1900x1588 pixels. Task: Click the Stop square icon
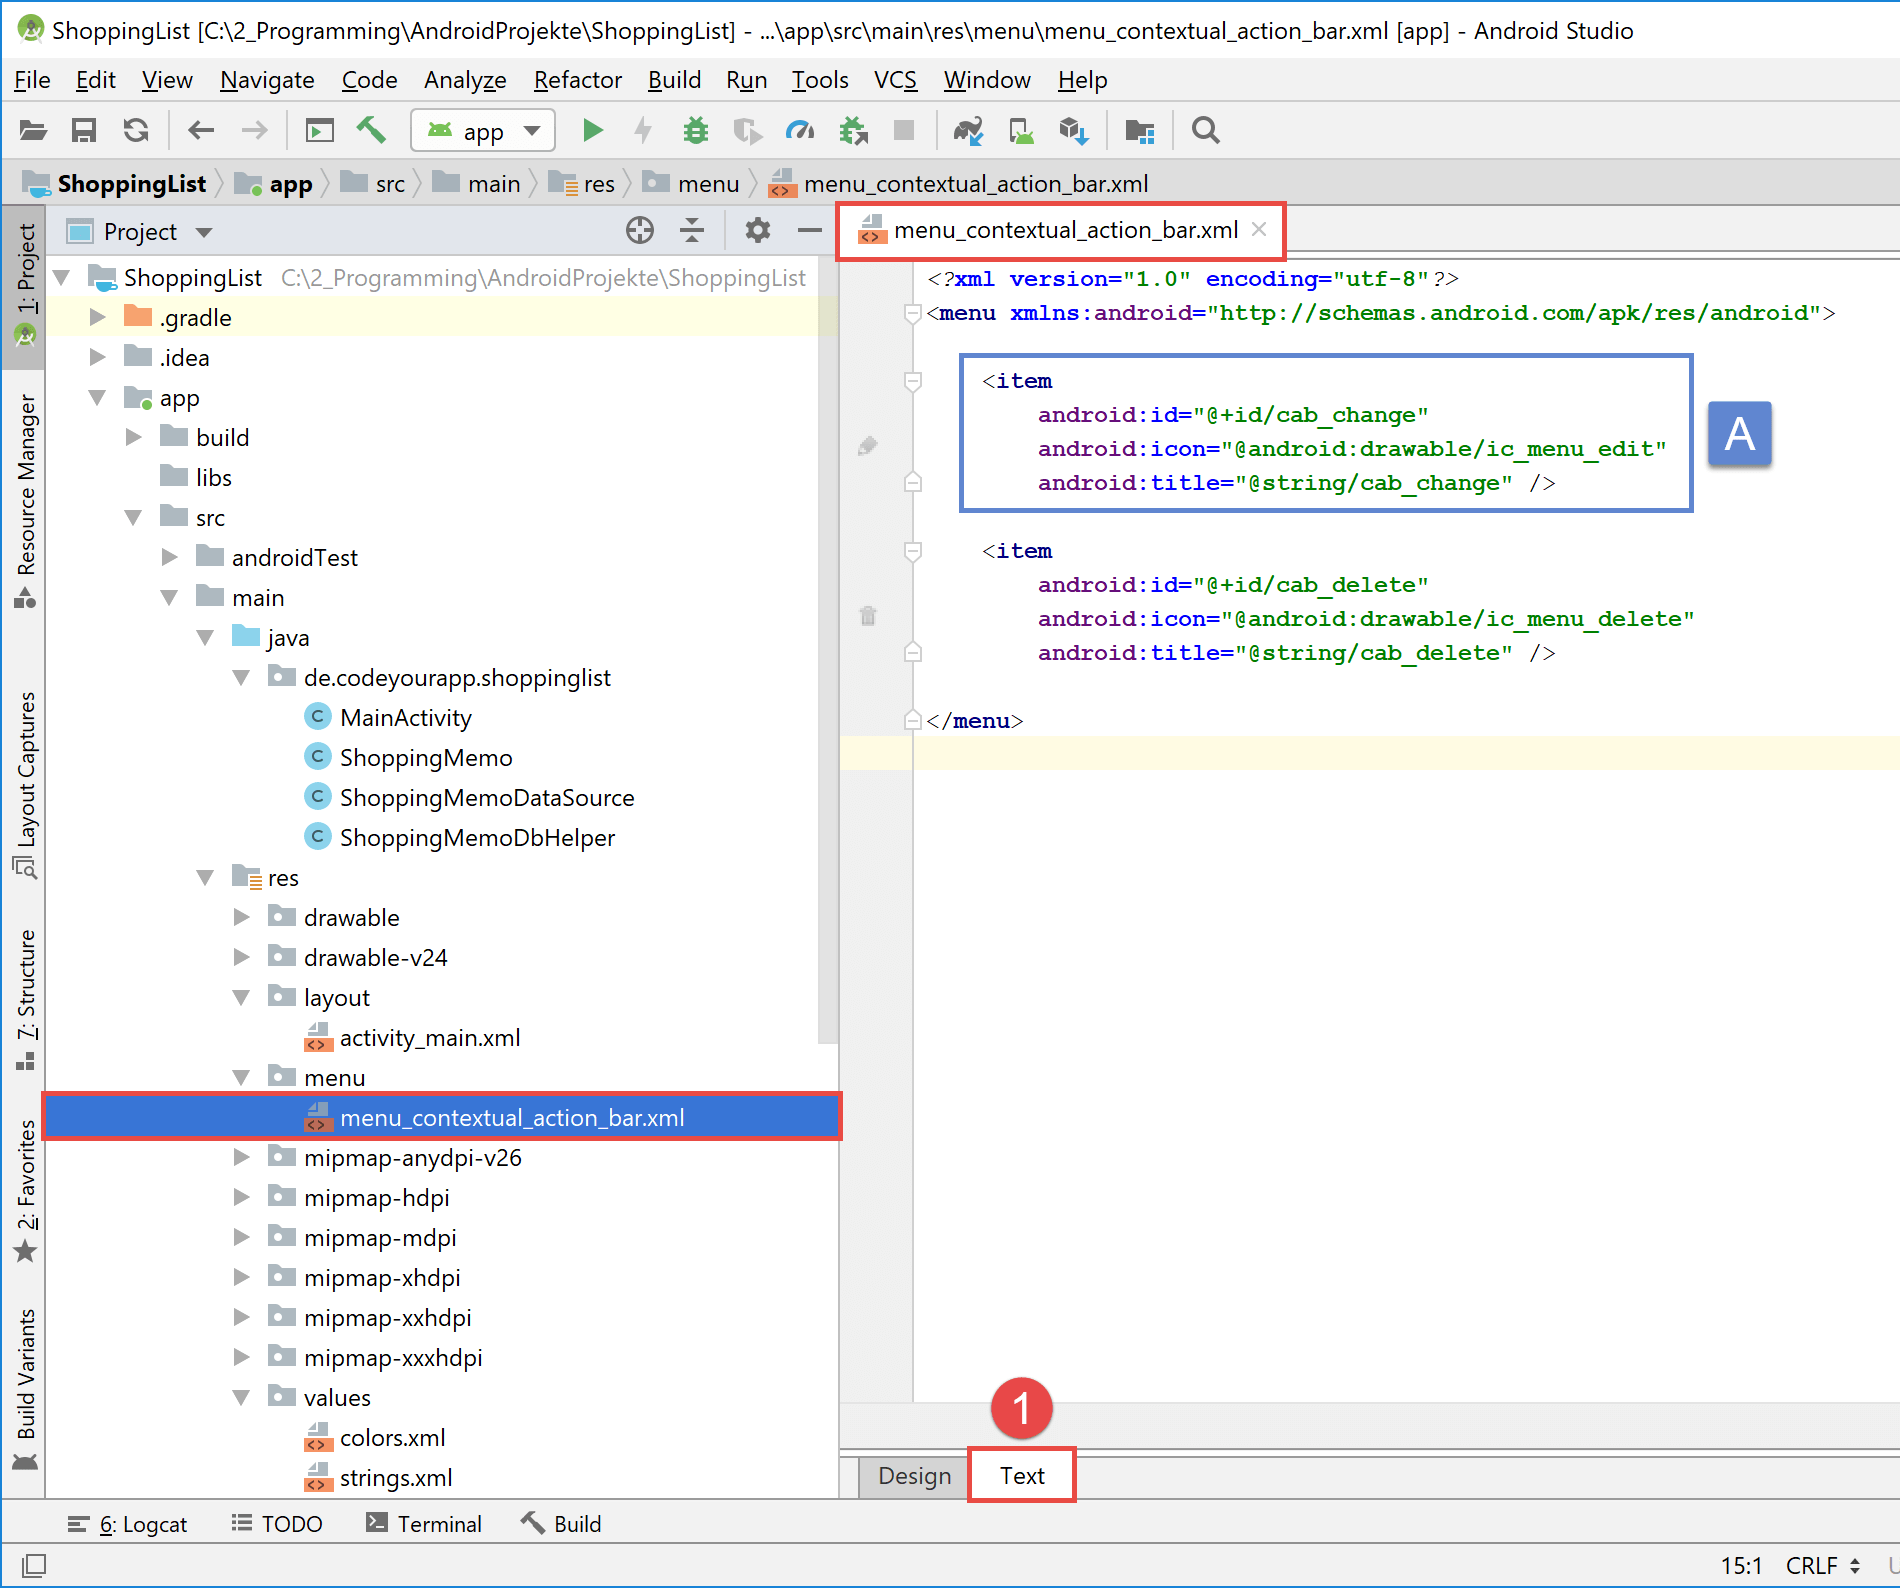click(x=904, y=130)
